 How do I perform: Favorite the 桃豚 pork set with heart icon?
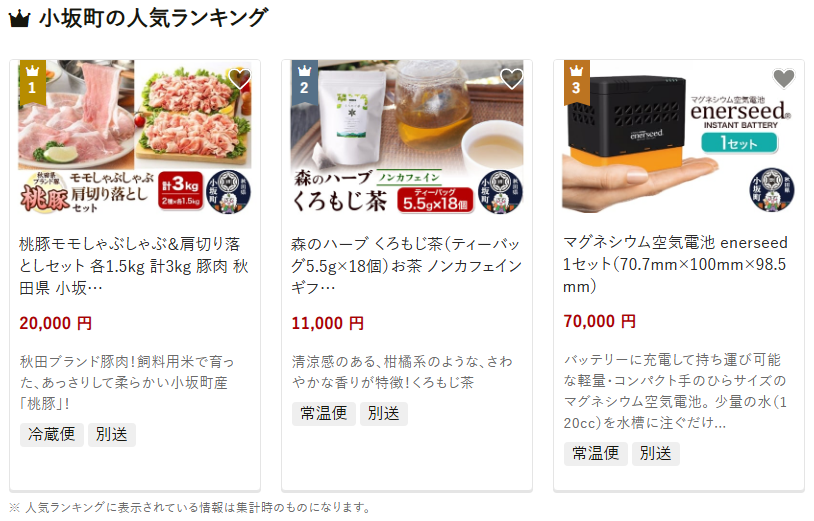[240, 78]
